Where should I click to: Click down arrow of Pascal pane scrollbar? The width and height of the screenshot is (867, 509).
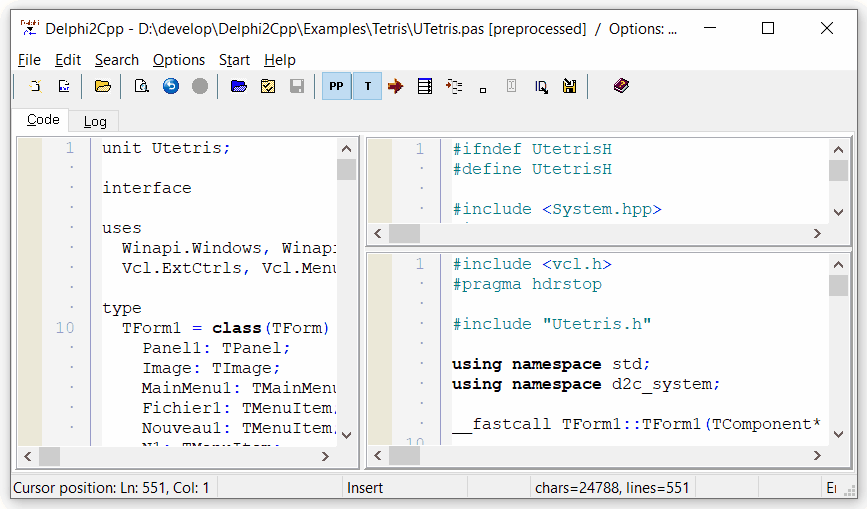(x=347, y=435)
